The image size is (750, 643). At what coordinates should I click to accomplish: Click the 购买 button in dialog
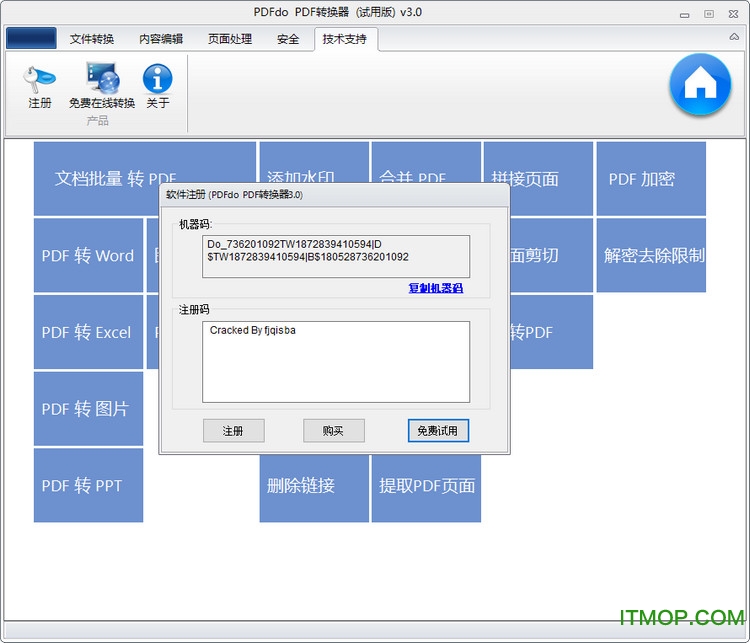pos(333,431)
